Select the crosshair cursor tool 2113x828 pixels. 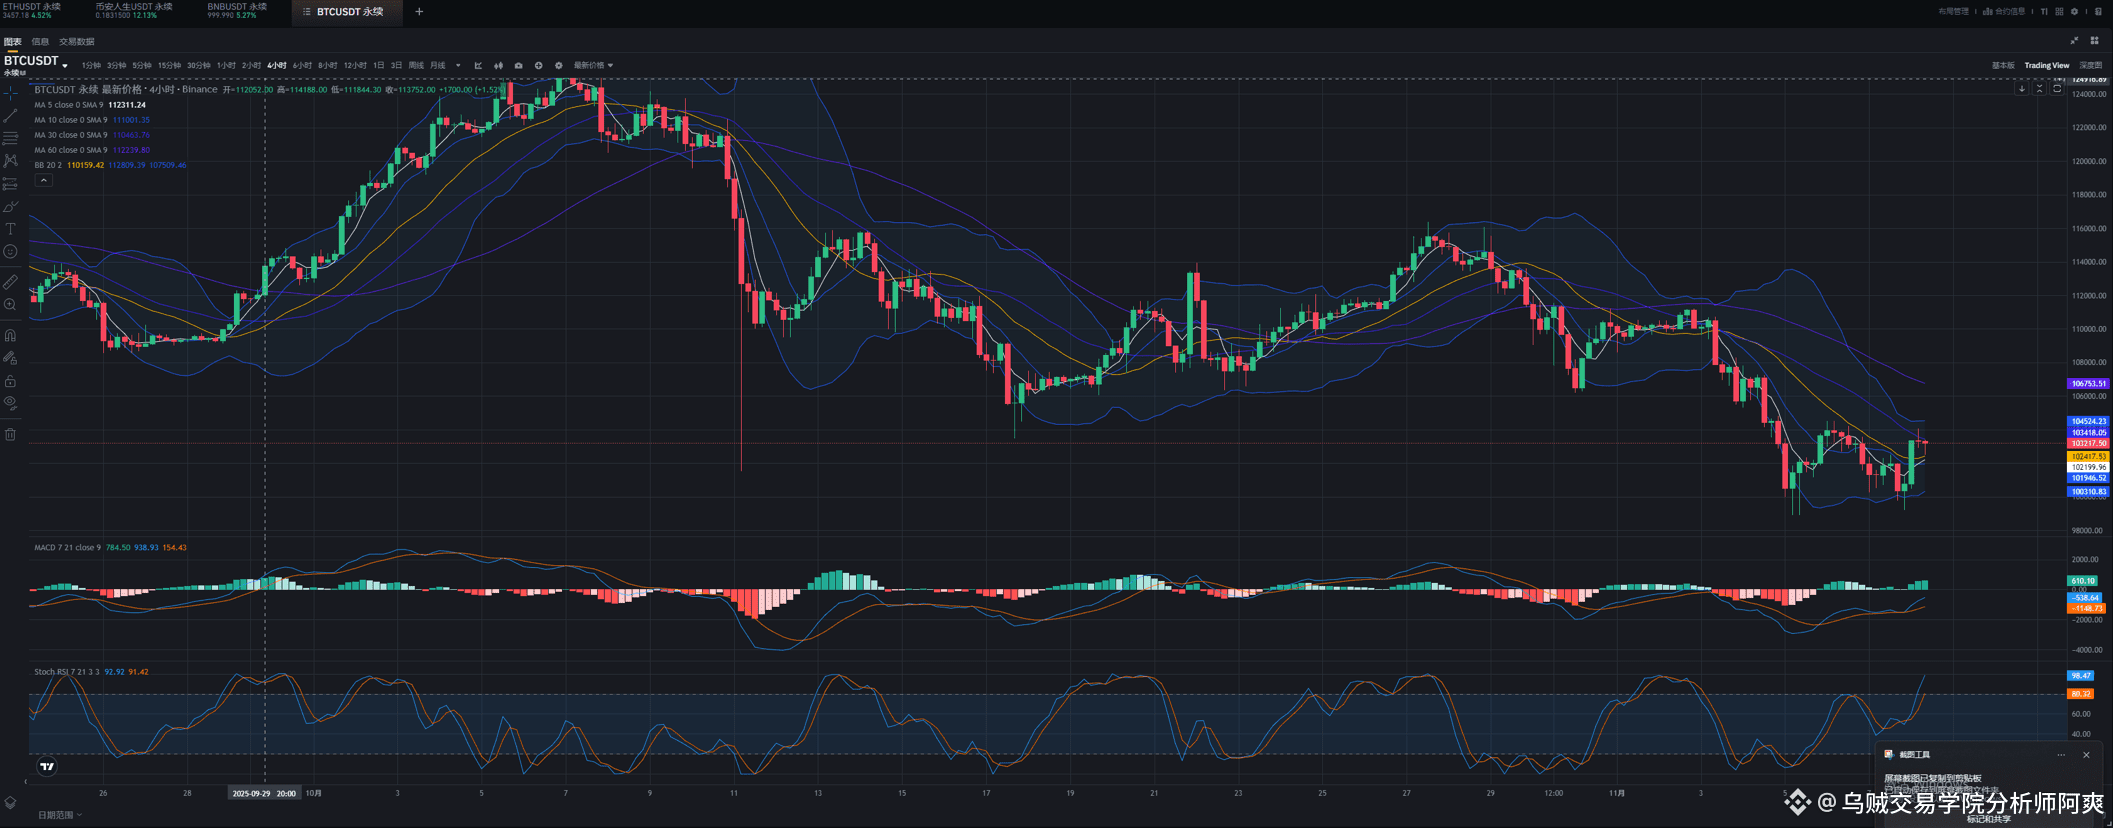(x=10, y=93)
